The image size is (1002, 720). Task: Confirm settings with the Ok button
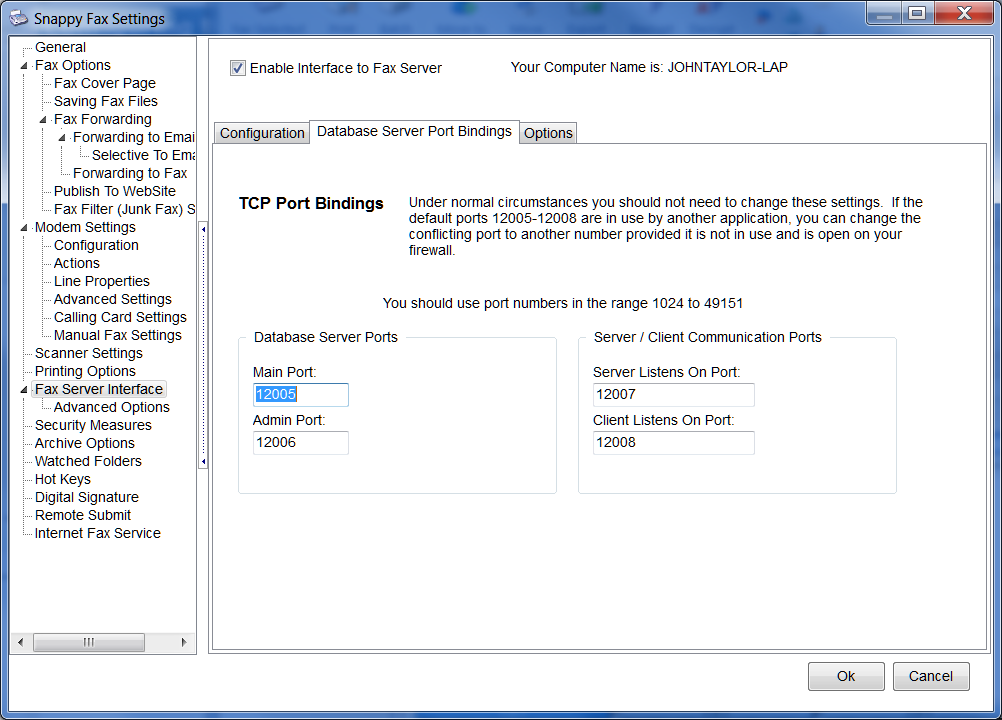[846, 676]
